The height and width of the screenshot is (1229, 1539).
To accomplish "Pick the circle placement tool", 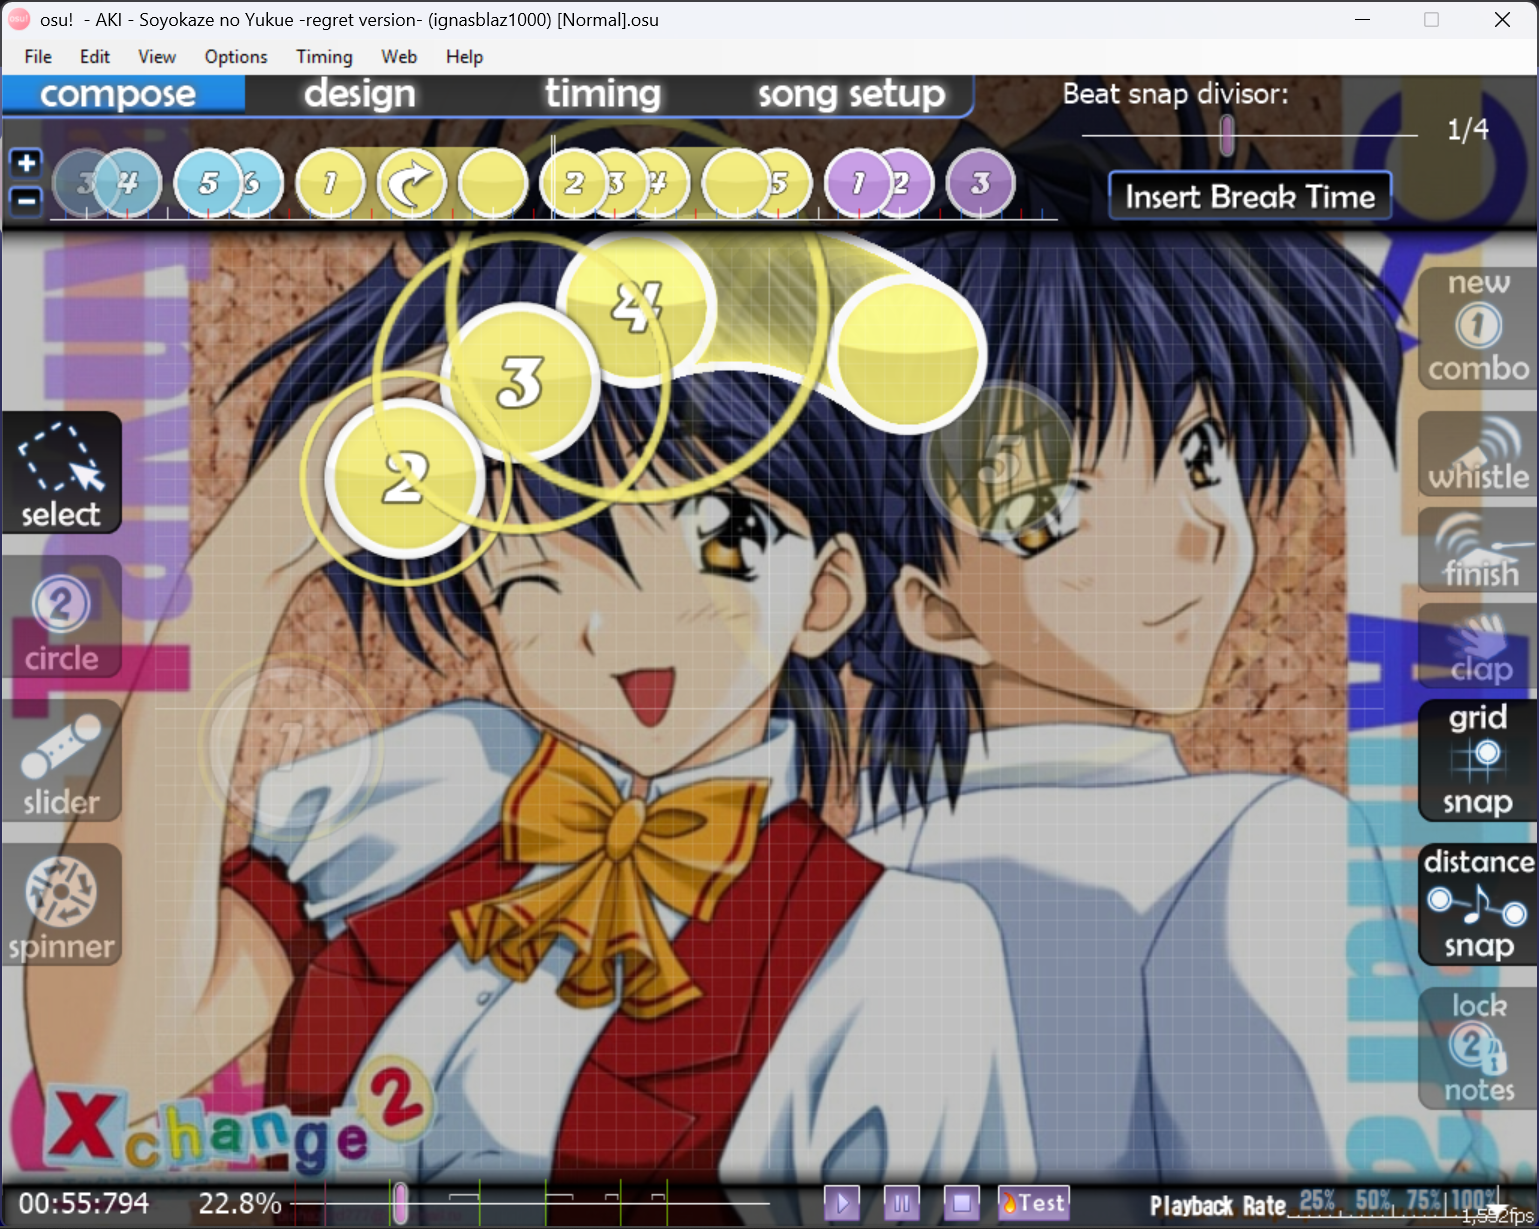I will [x=61, y=618].
